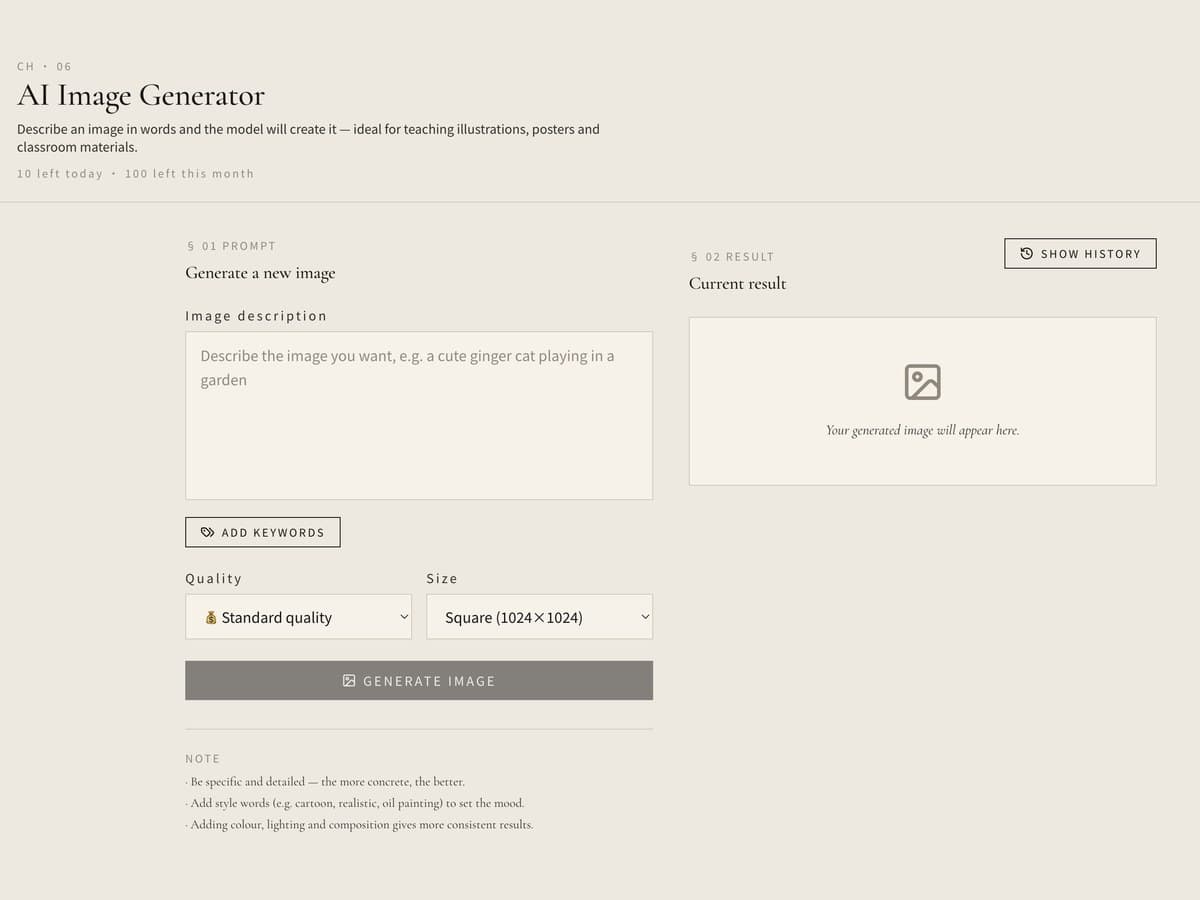Click 'Your generated image will appear here' text
The width and height of the screenshot is (1200, 900).
(922, 431)
